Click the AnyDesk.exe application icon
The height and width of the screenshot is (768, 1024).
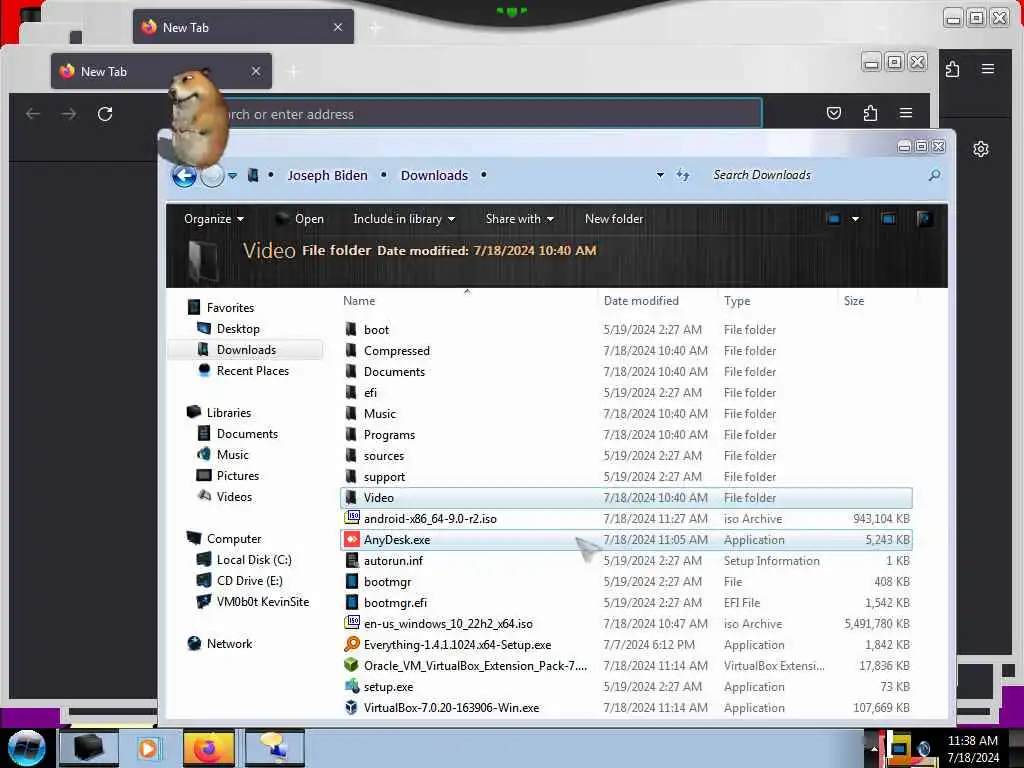(352, 539)
